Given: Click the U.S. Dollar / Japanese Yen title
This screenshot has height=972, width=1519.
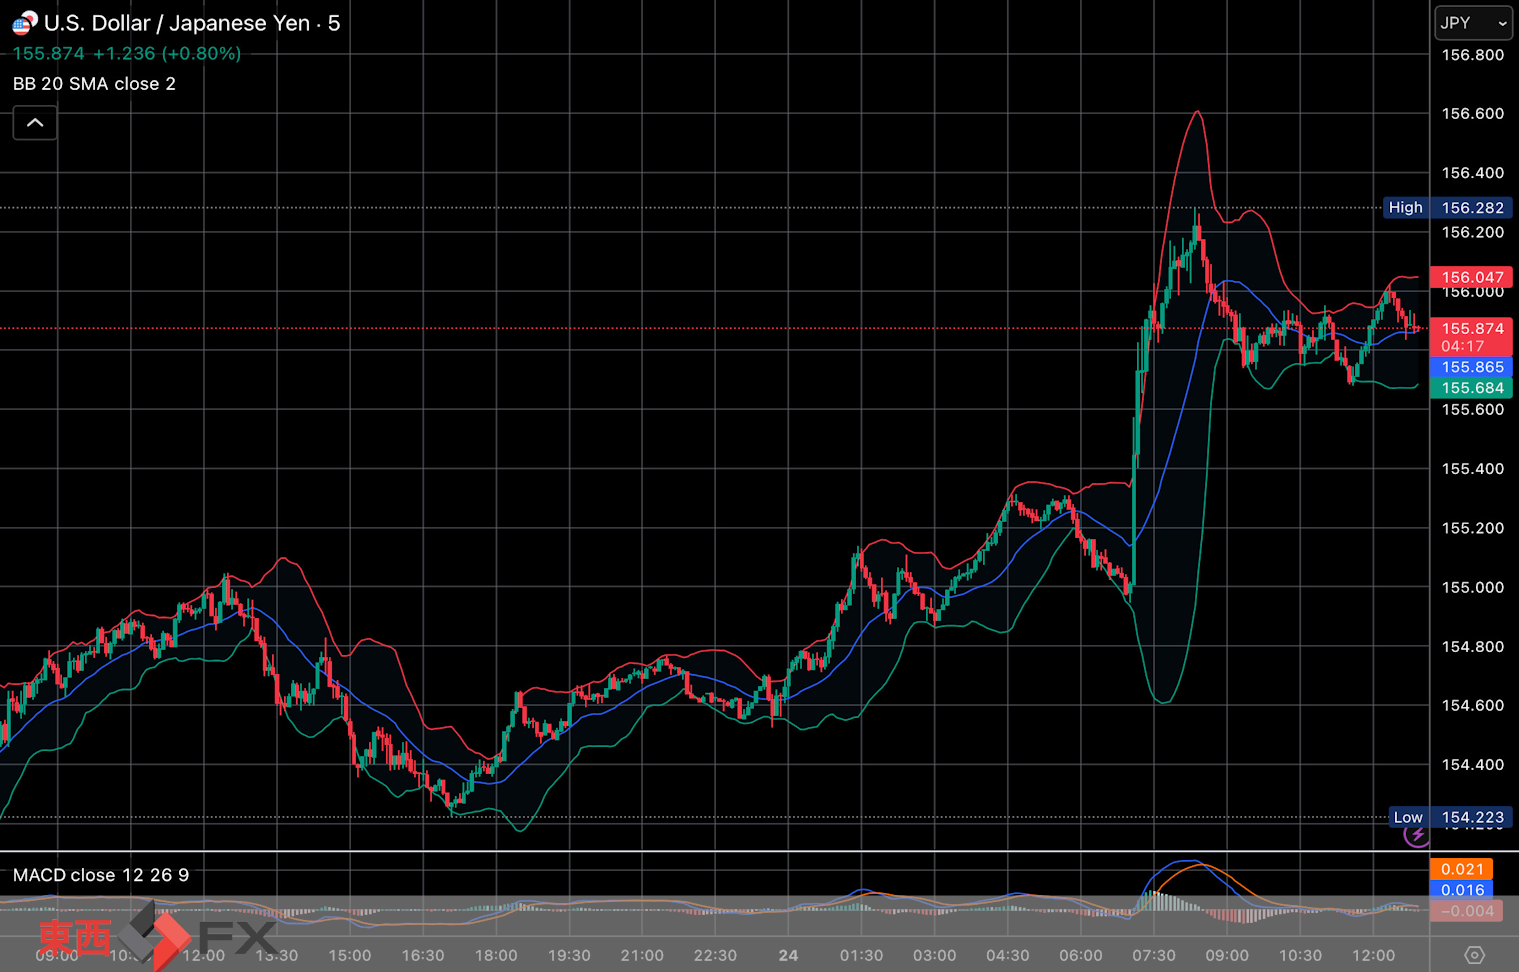Looking at the screenshot, I should point(177,23).
